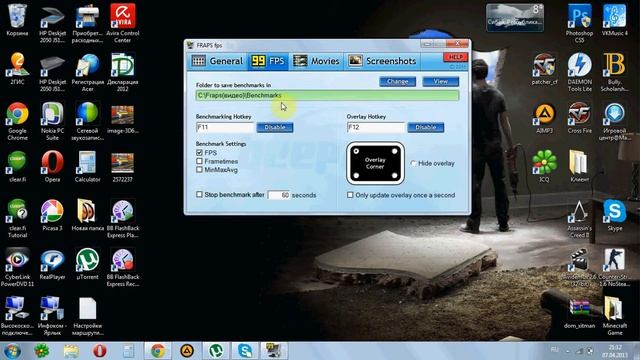The width and height of the screenshot is (640, 360).
Task: Click the Windows Start button
Action: click(x=12, y=351)
